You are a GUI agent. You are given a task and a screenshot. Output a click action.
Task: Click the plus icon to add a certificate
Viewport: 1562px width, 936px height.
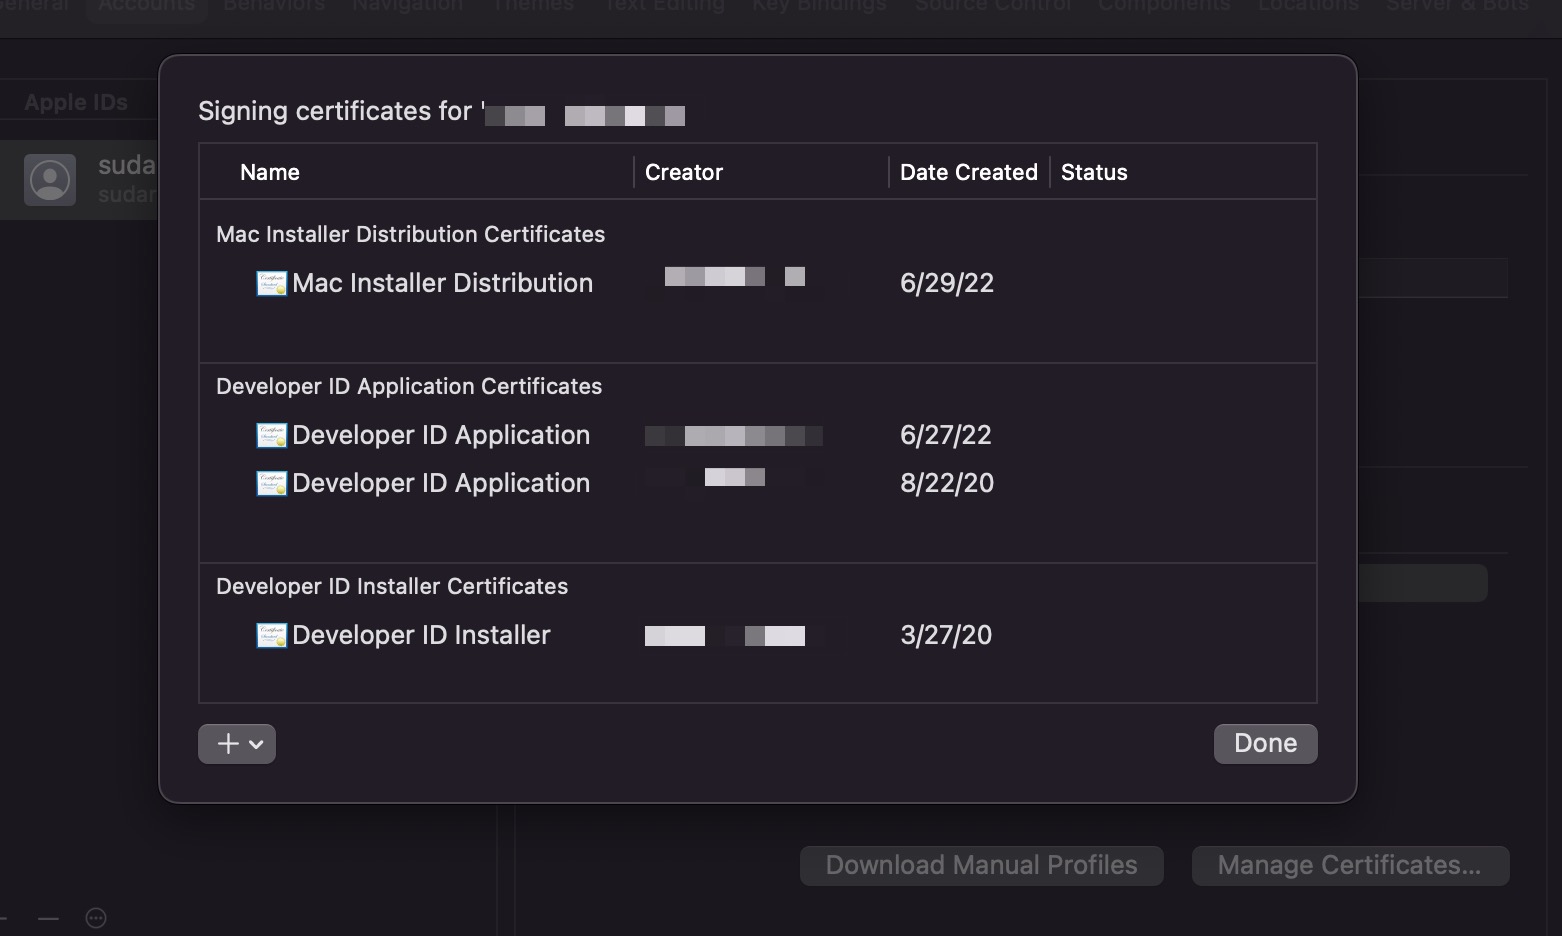click(226, 743)
